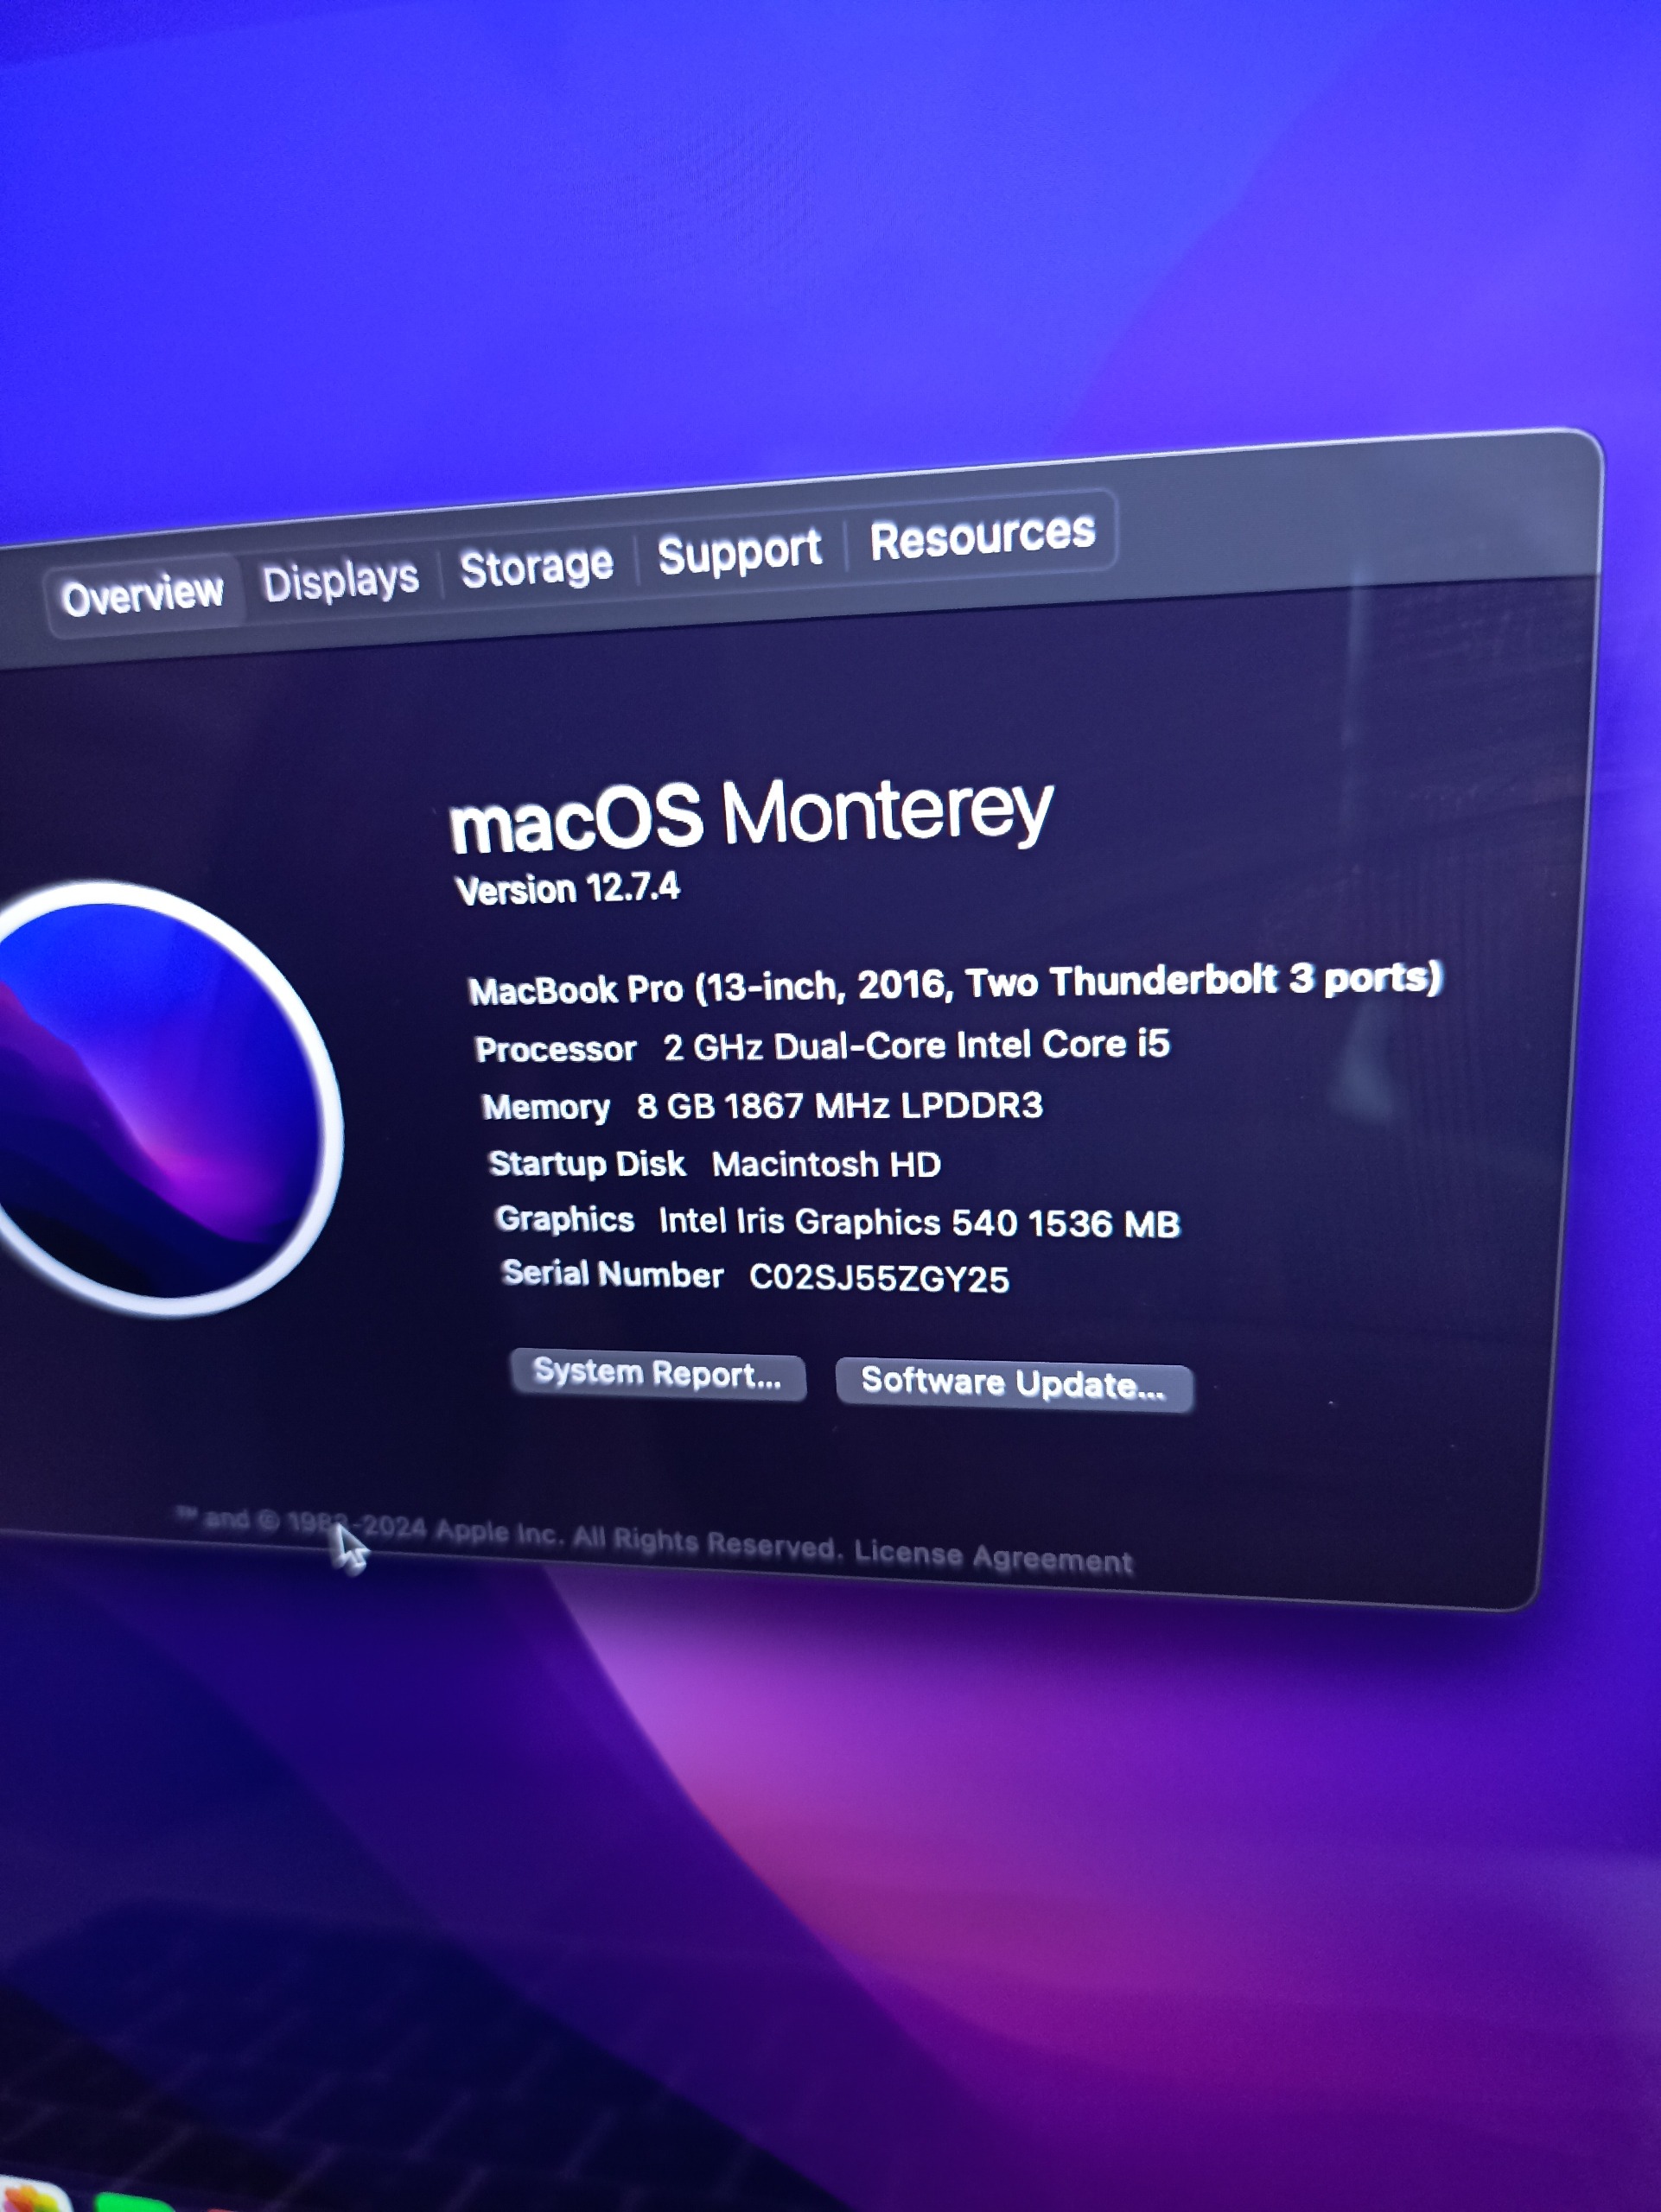1661x2212 pixels.
Task: Open Software Update
Action: 1013,1386
